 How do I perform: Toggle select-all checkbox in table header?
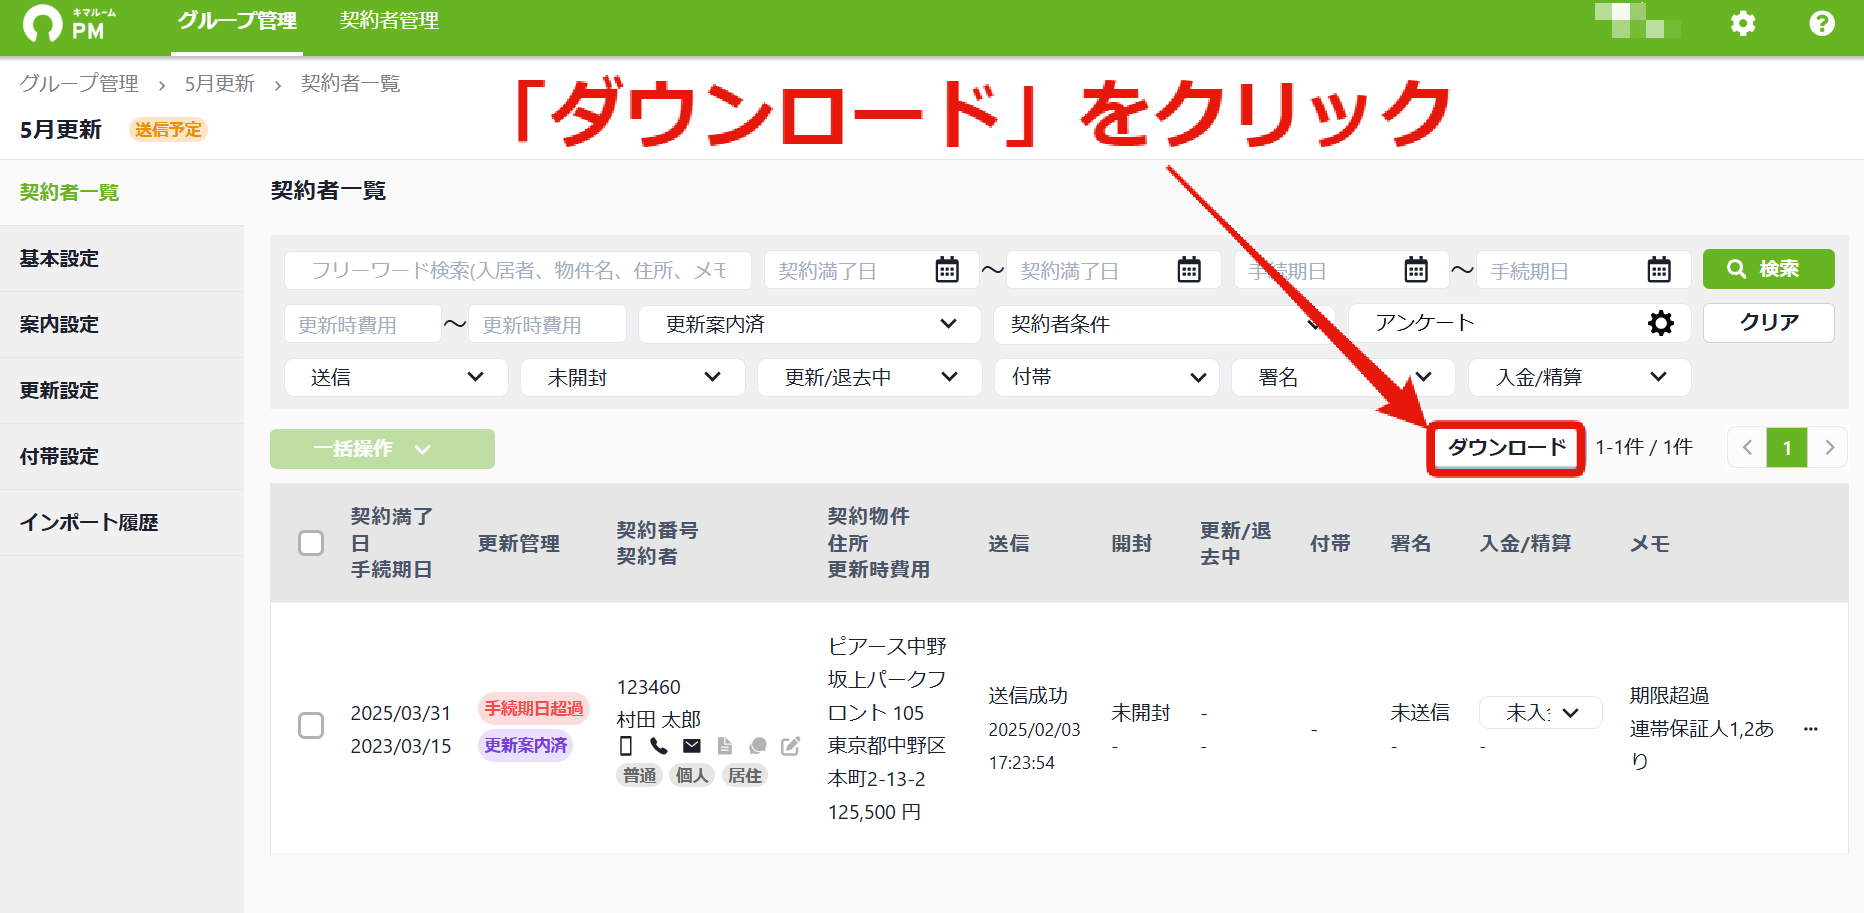(x=311, y=543)
